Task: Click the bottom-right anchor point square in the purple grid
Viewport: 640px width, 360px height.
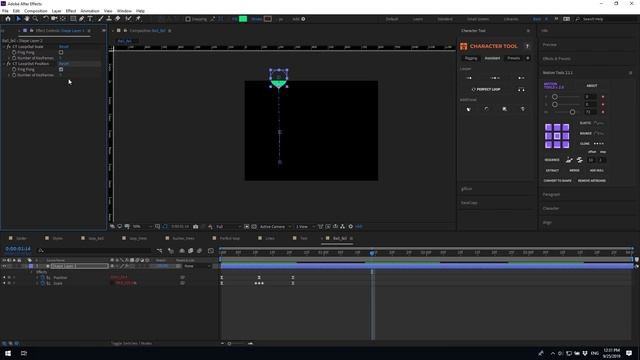Action: tap(566, 144)
